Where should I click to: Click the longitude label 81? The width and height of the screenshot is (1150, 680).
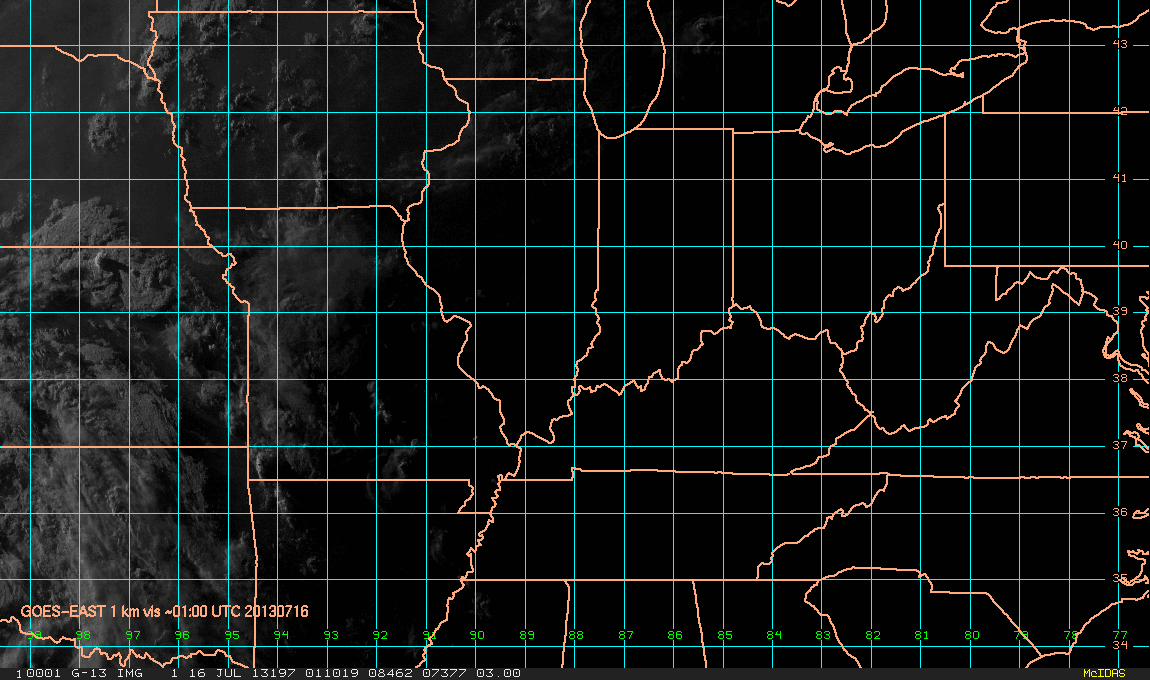[x=922, y=635]
